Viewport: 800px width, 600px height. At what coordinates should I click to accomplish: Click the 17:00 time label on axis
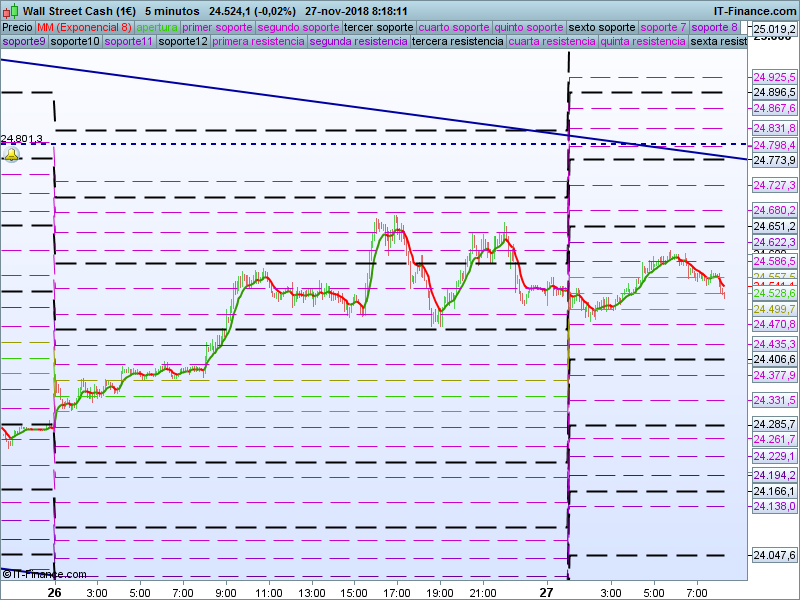[398, 592]
